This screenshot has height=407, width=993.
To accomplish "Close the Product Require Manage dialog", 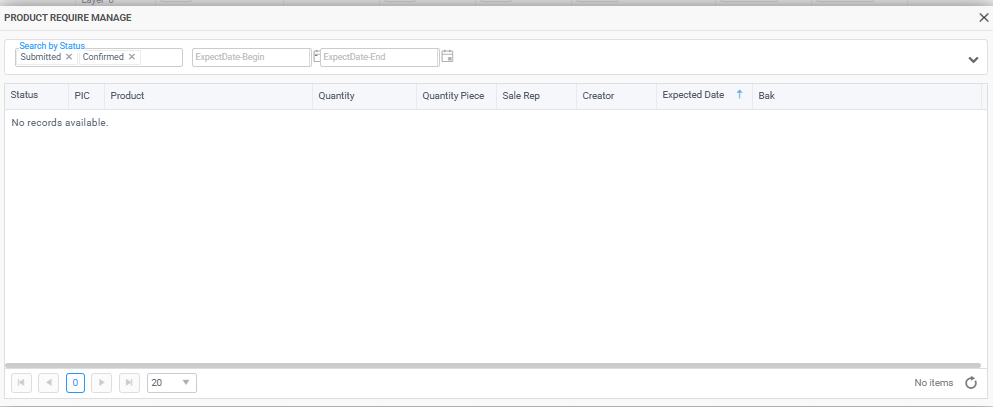I will 983,18.
